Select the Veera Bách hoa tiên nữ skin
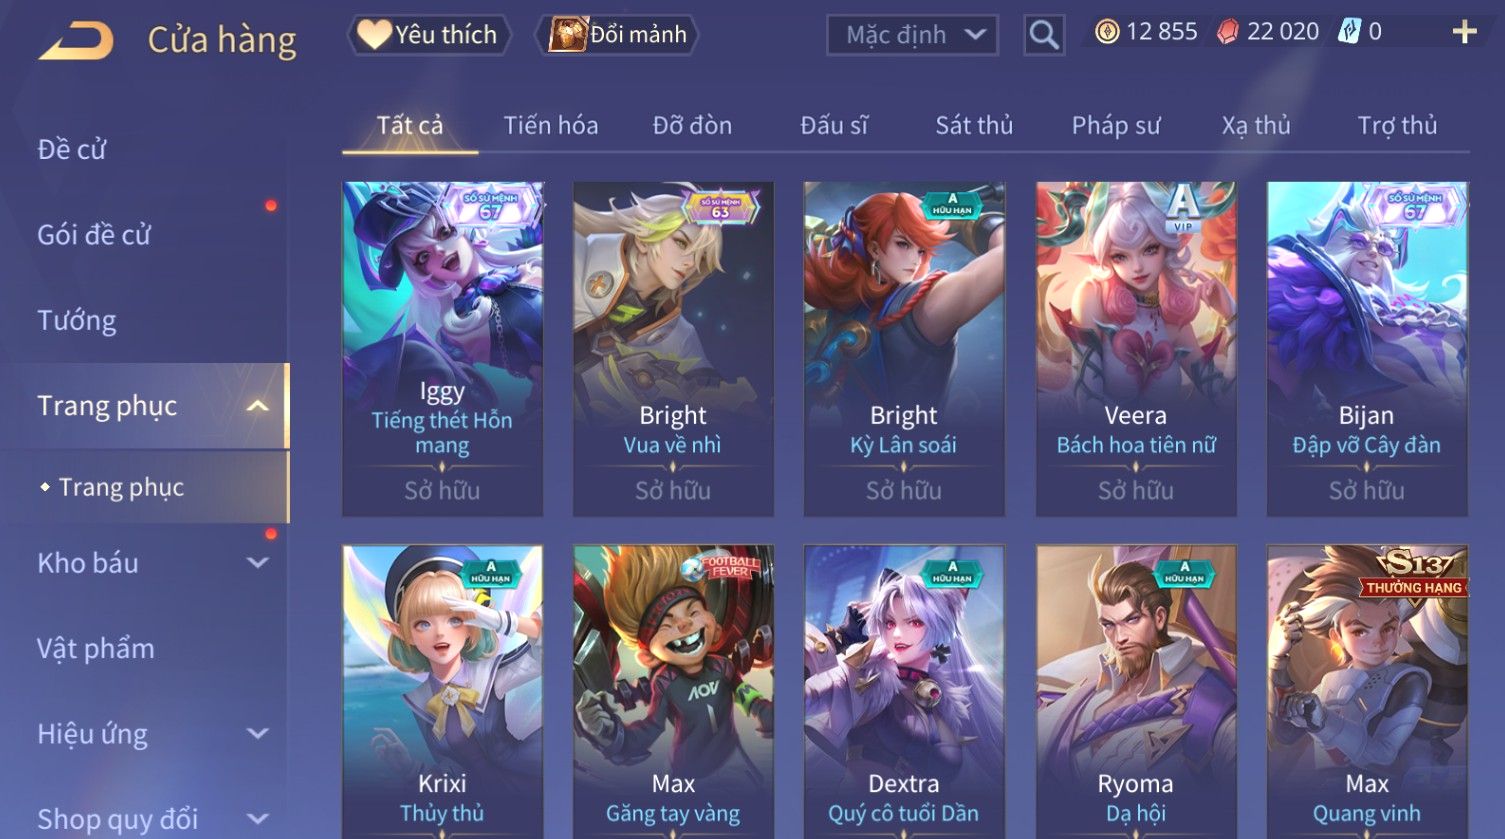 click(x=1136, y=349)
